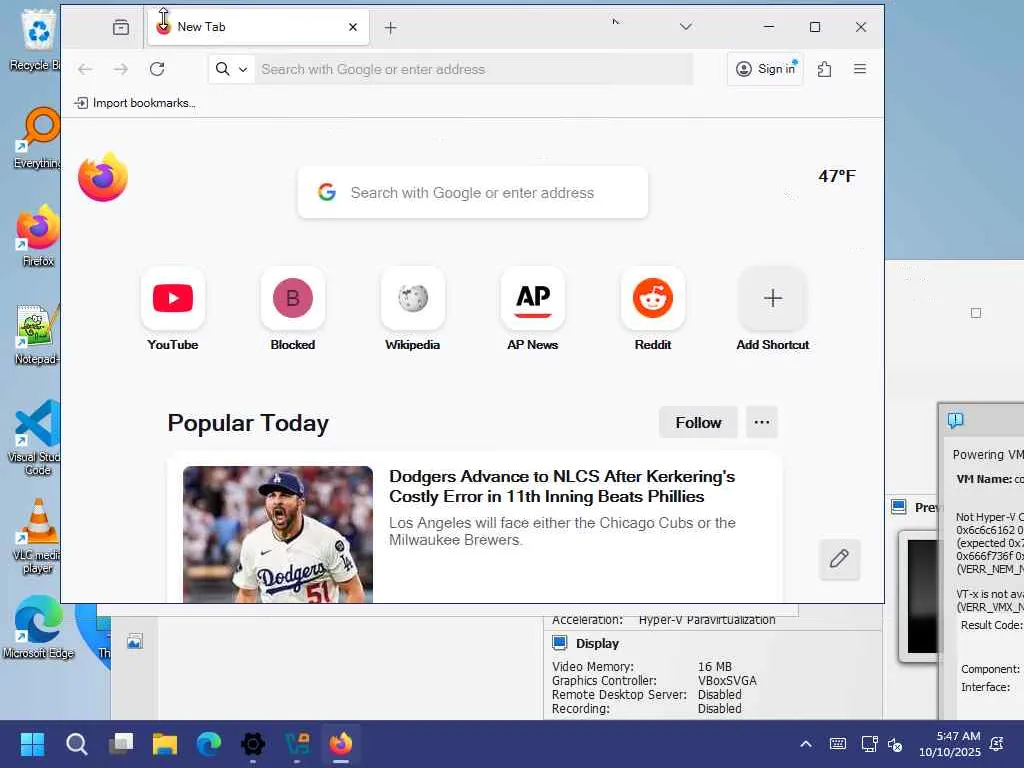The image size is (1024, 768).
Task: Open Microsoft Edge desktop shortcut
Action: pos(38,628)
